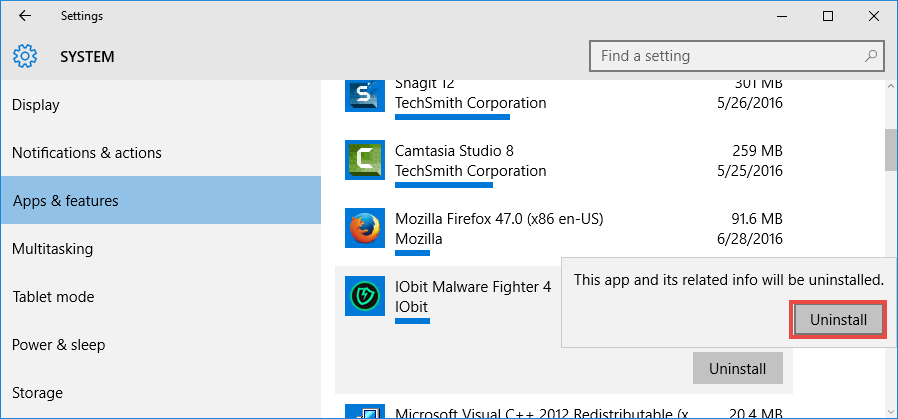Viewport: 898px width, 419px height.
Task: Confirm Uninstall in the popup
Action: pos(838,319)
